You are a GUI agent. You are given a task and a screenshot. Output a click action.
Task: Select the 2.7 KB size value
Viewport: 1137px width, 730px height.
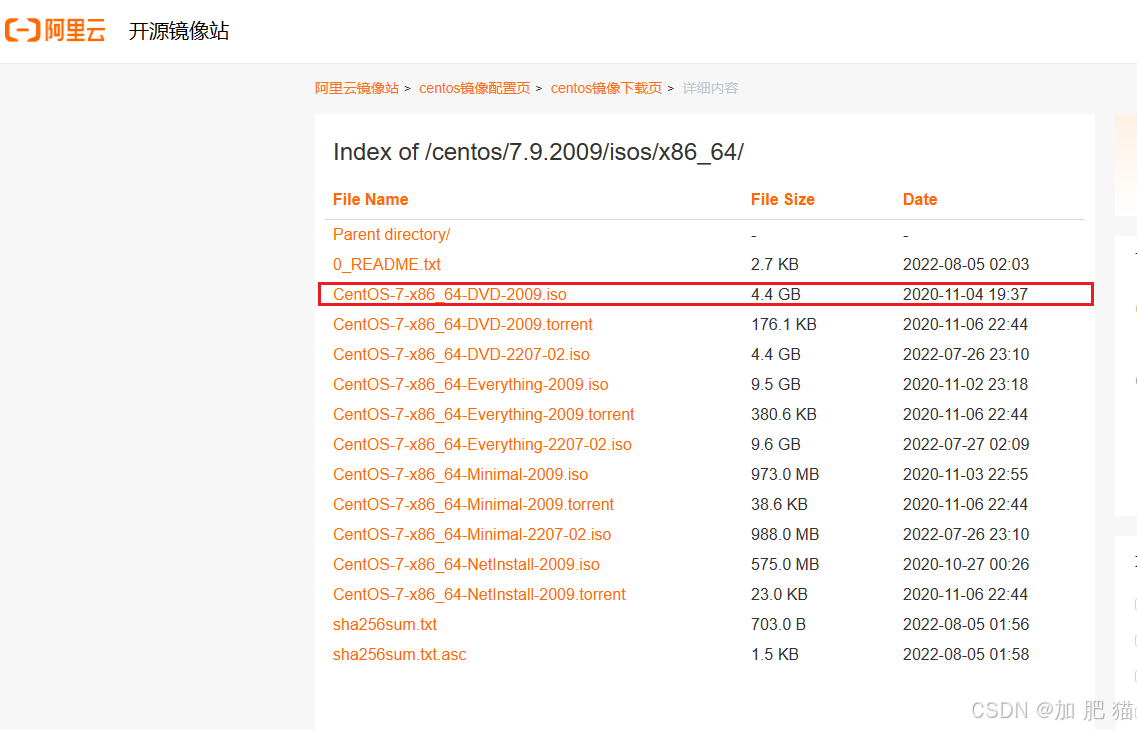pos(774,265)
